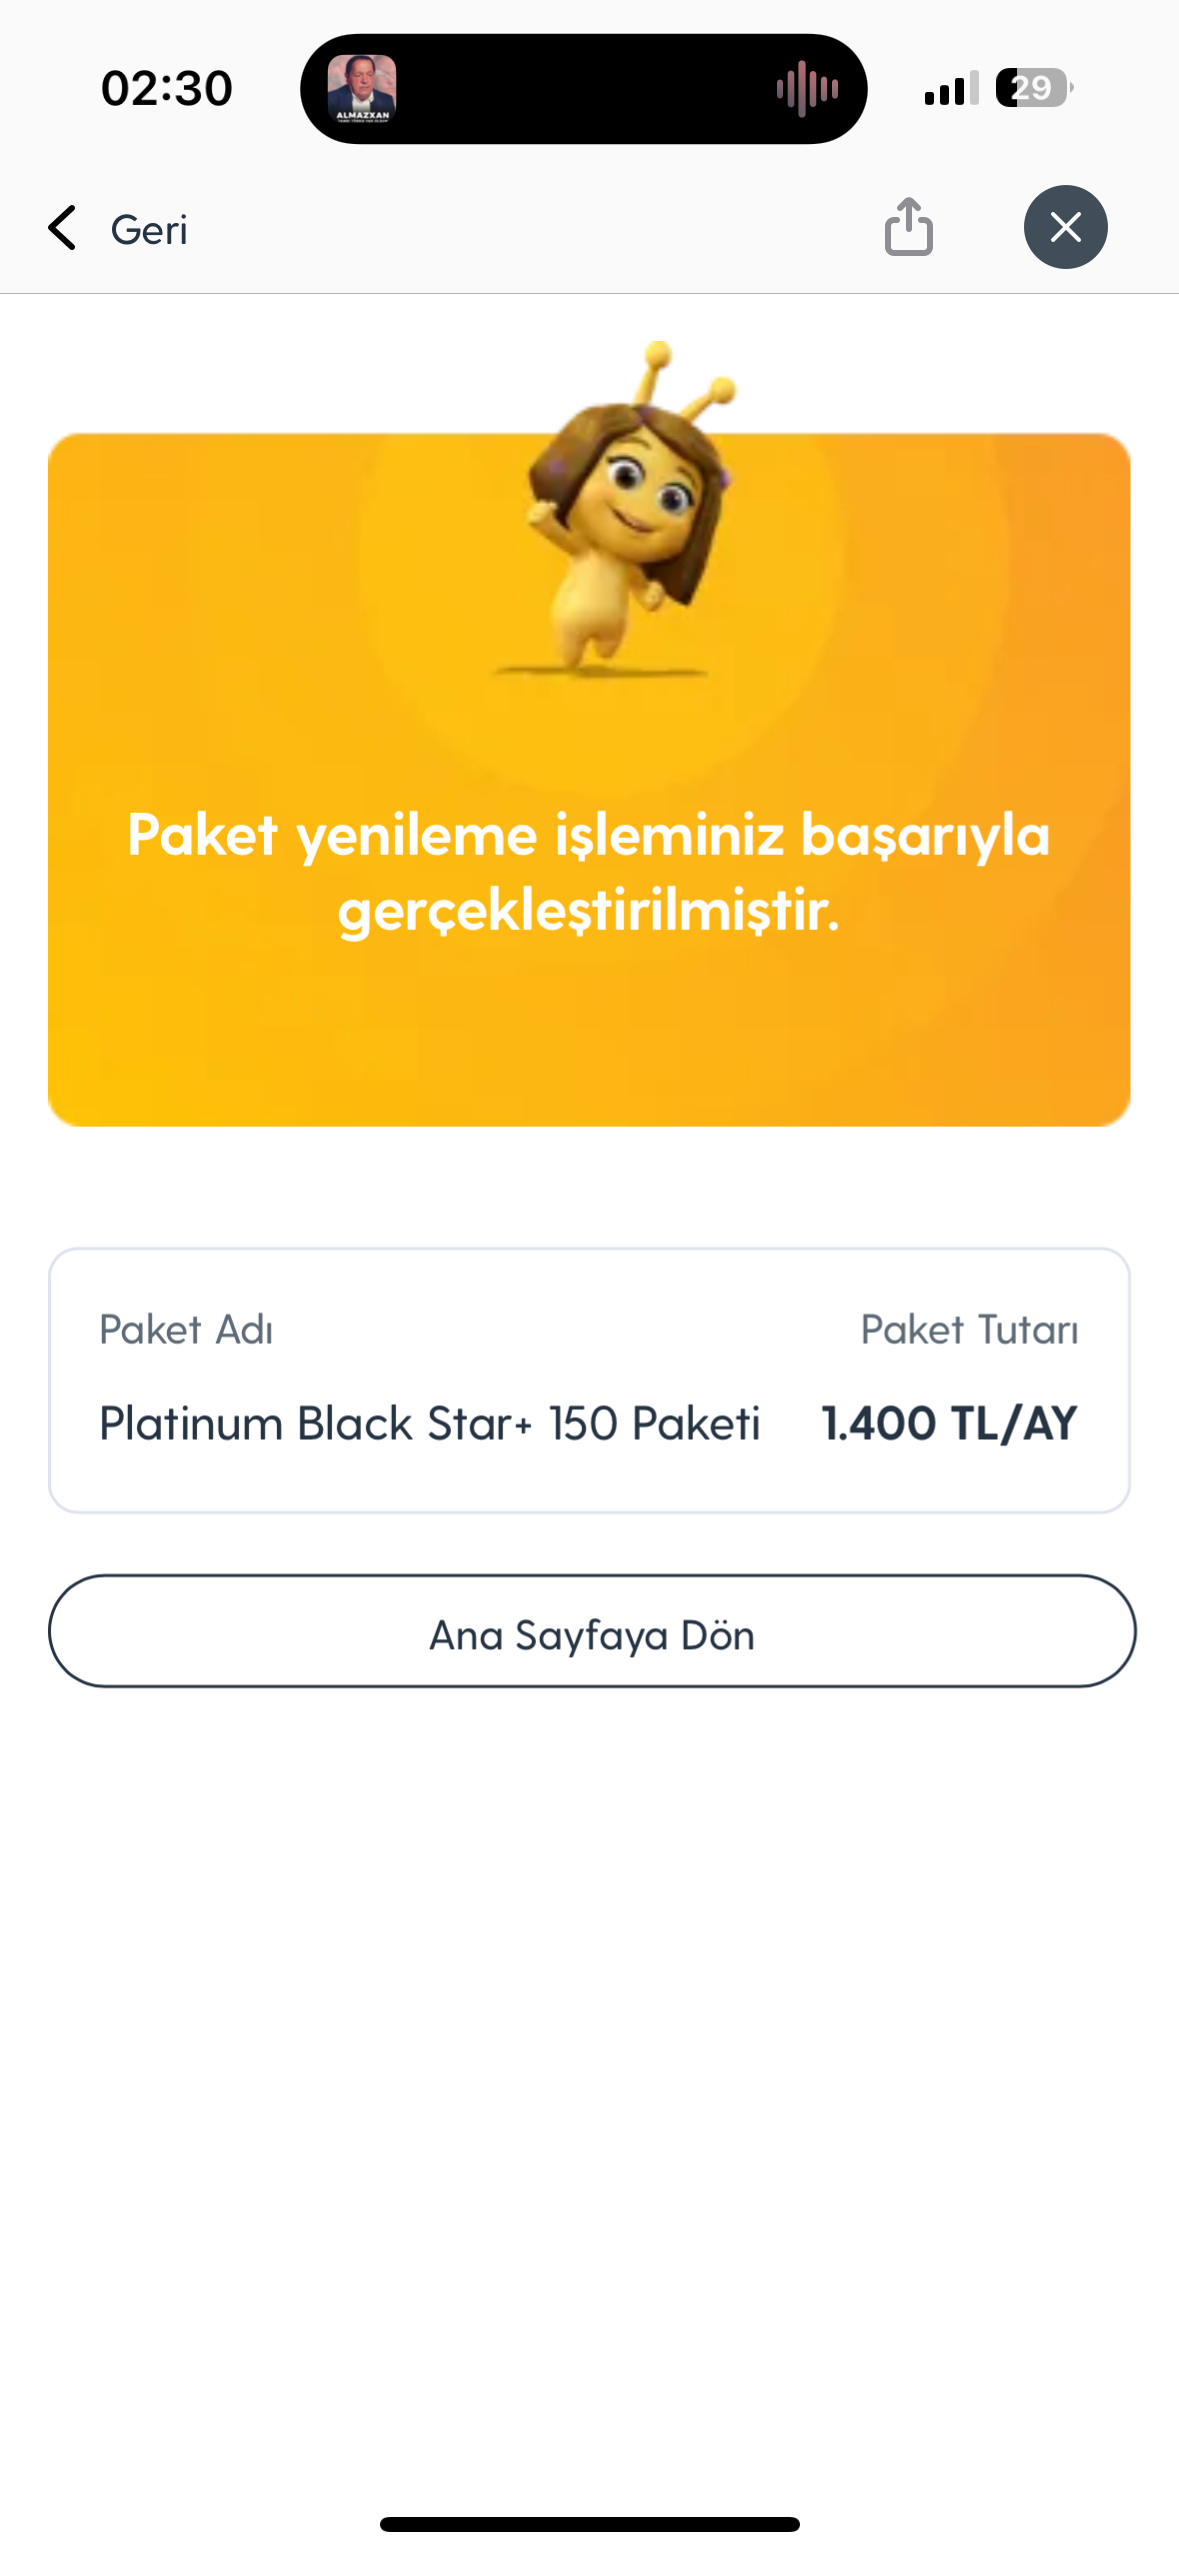Open the now-playing avatar in Dynamic Island
Image resolution: width=1179 pixels, height=2556 pixels.
362,89
